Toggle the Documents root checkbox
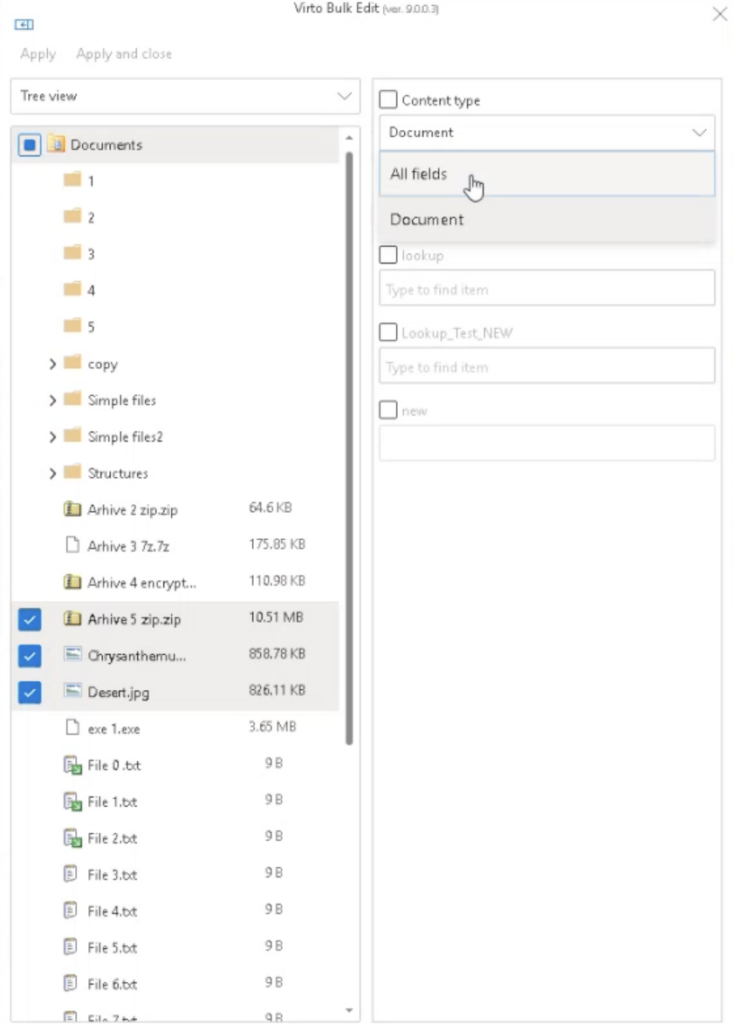Image resolution: width=733 pixels, height=1024 pixels. [29, 144]
